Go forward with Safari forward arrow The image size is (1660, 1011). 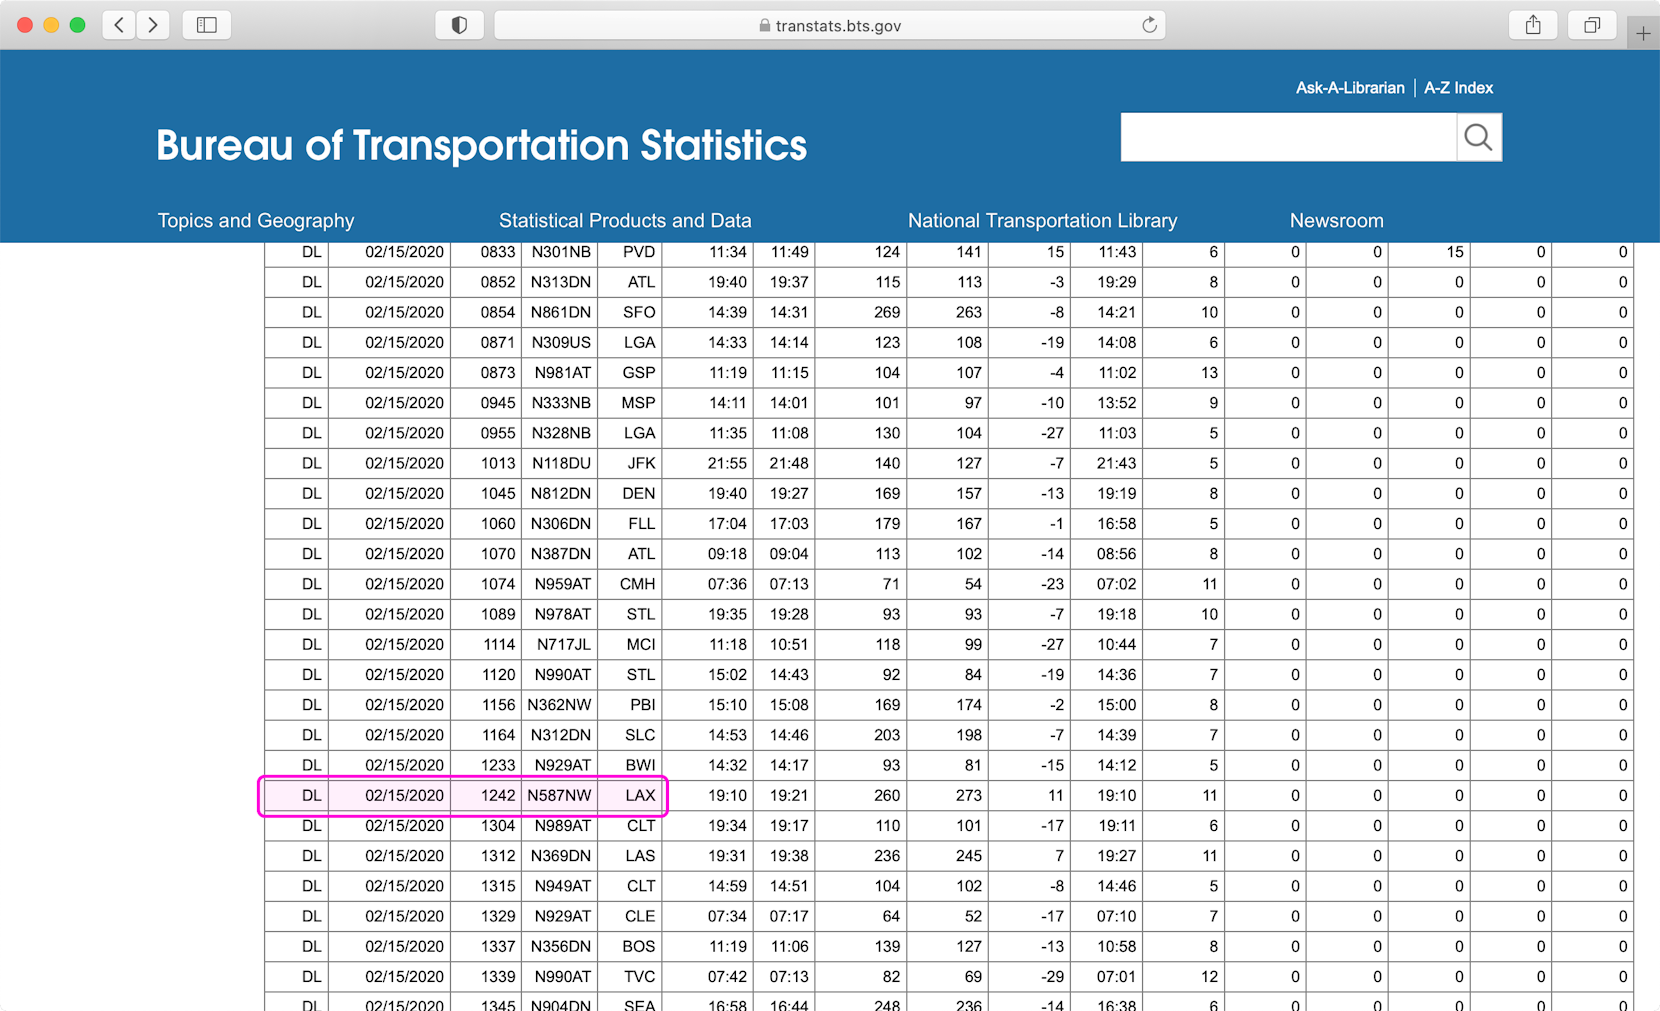[x=153, y=25]
